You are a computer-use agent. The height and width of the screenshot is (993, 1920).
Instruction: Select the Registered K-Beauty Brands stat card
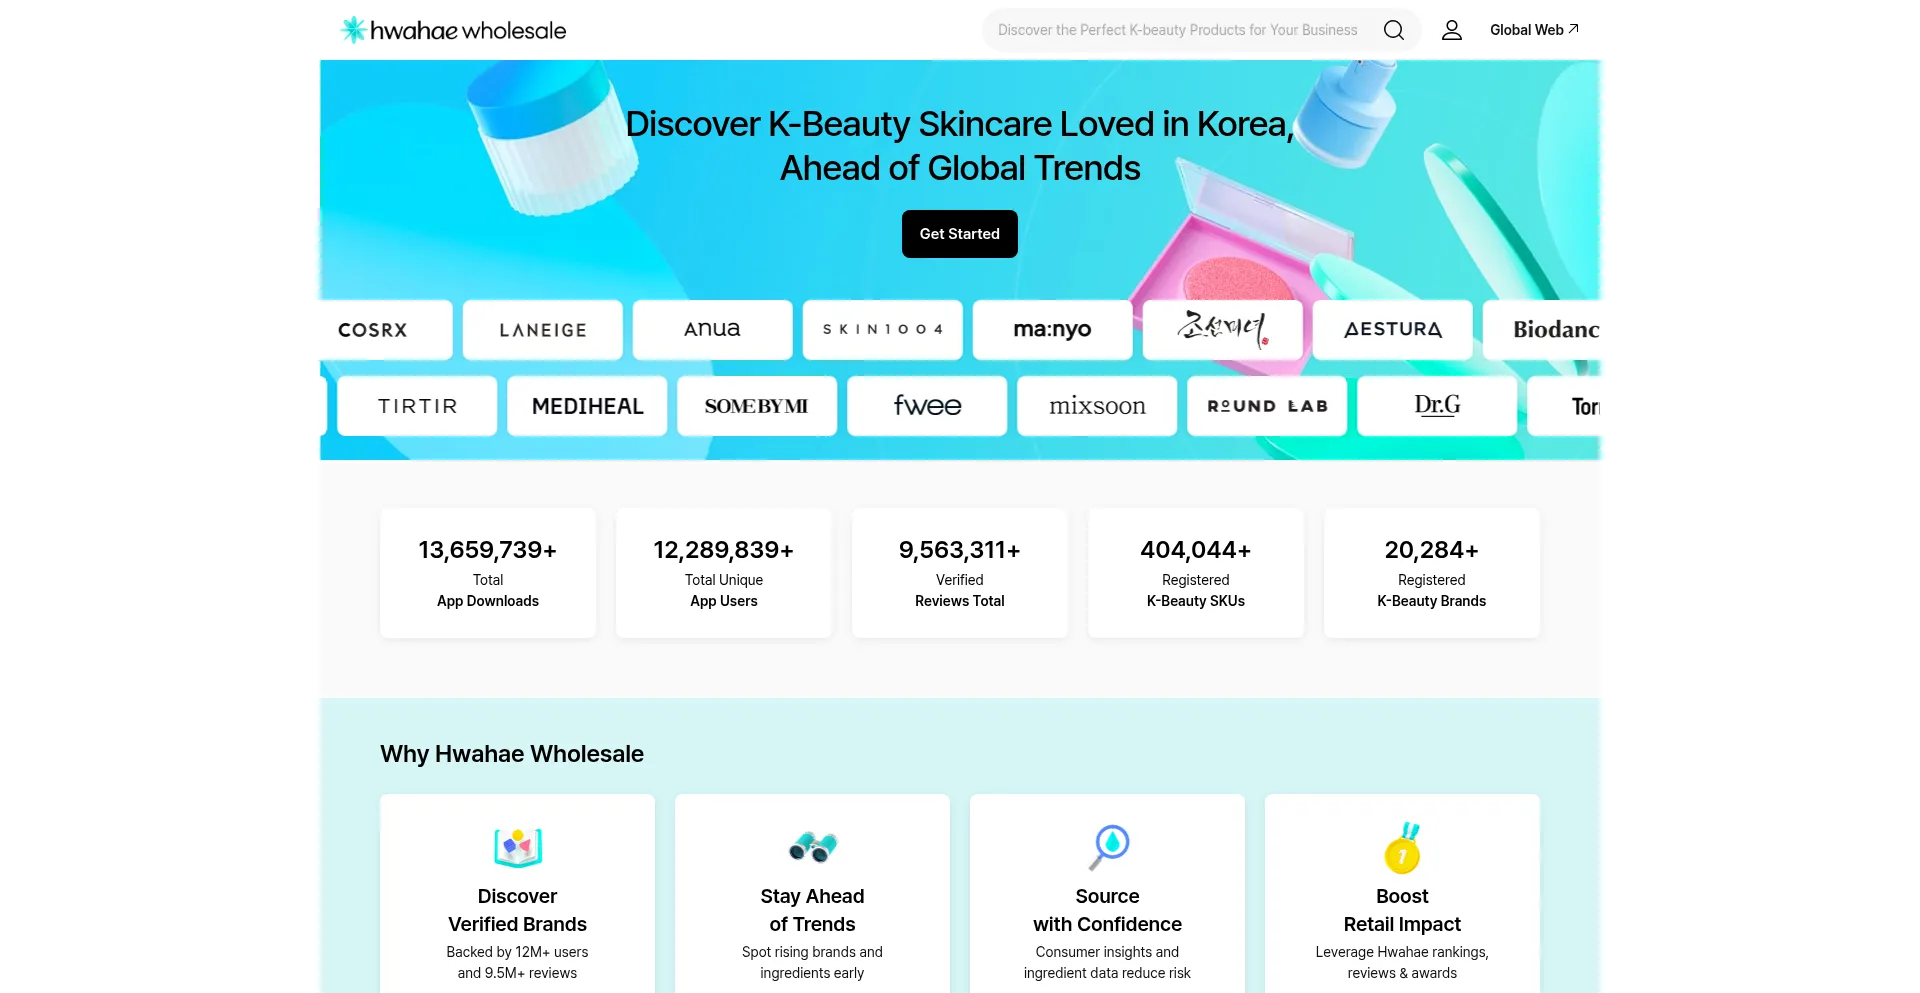1431,572
